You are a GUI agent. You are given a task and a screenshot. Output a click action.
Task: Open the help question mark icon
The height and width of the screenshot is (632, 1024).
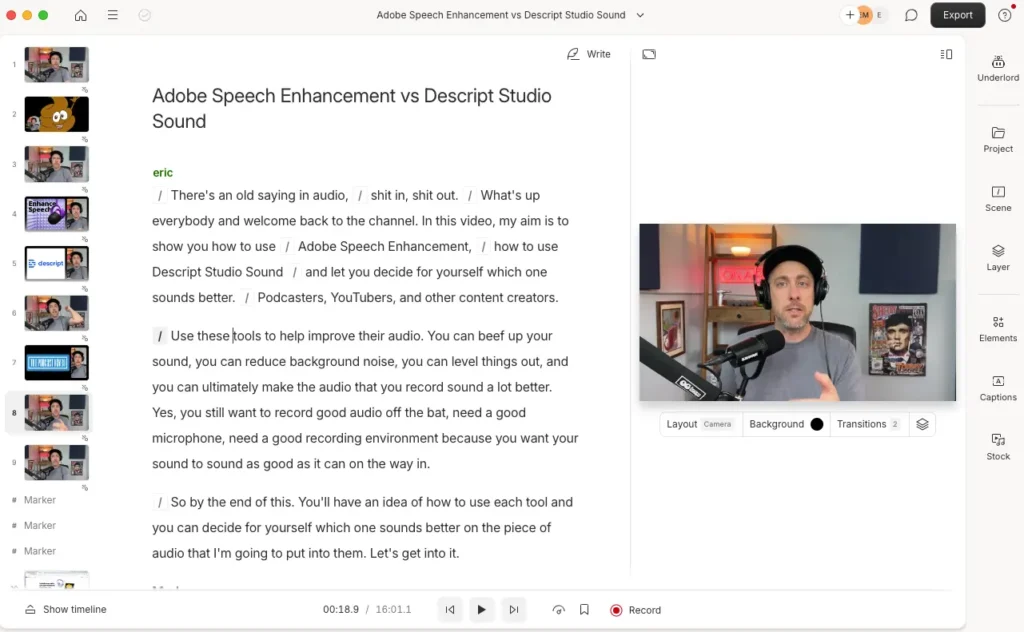point(1004,15)
